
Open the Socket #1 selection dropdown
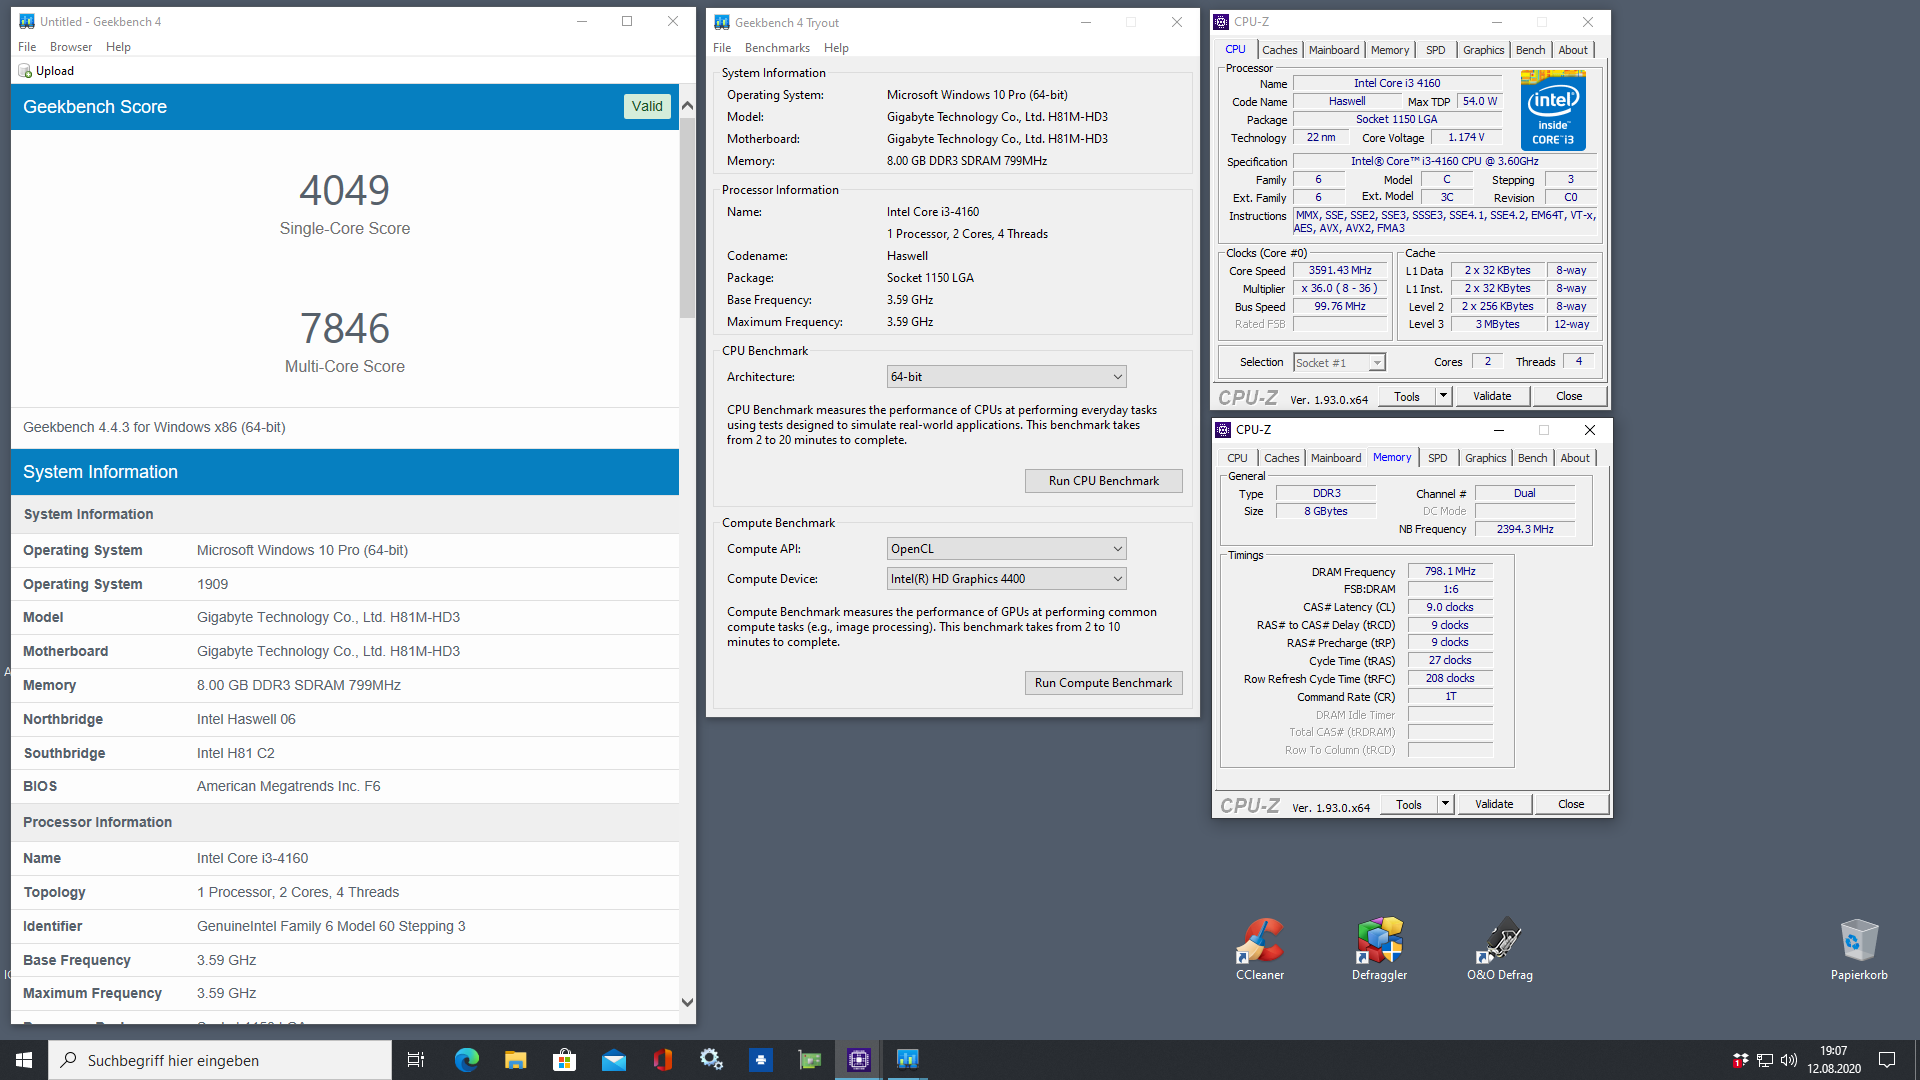(1339, 363)
